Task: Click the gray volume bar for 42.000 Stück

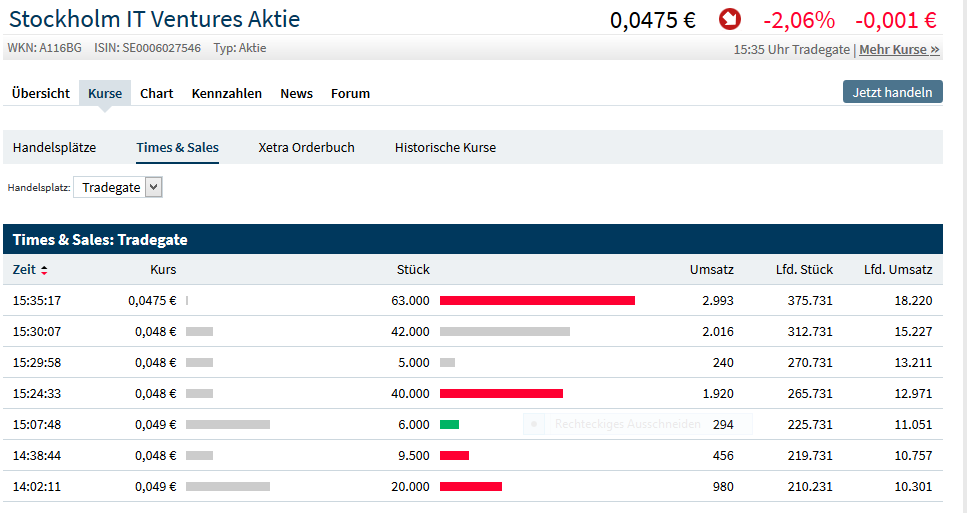Action: pos(504,332)
